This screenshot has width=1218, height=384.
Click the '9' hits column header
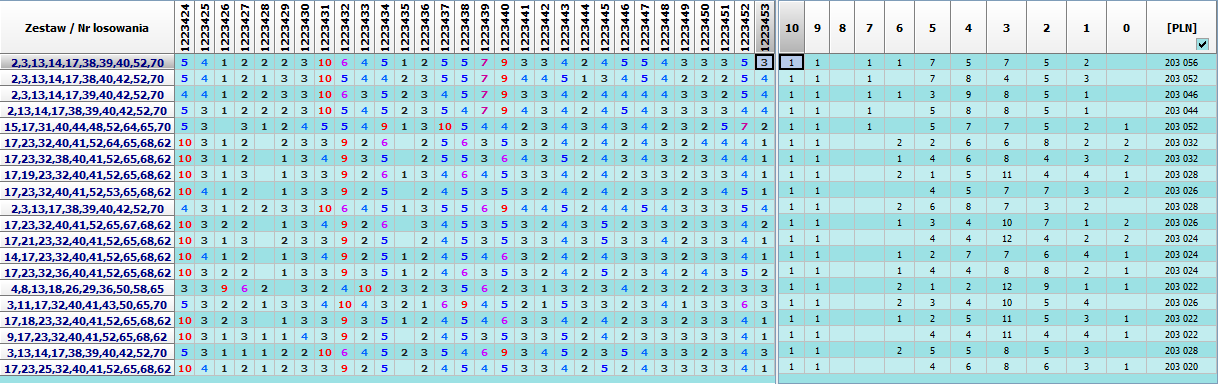tap(817, 27)
